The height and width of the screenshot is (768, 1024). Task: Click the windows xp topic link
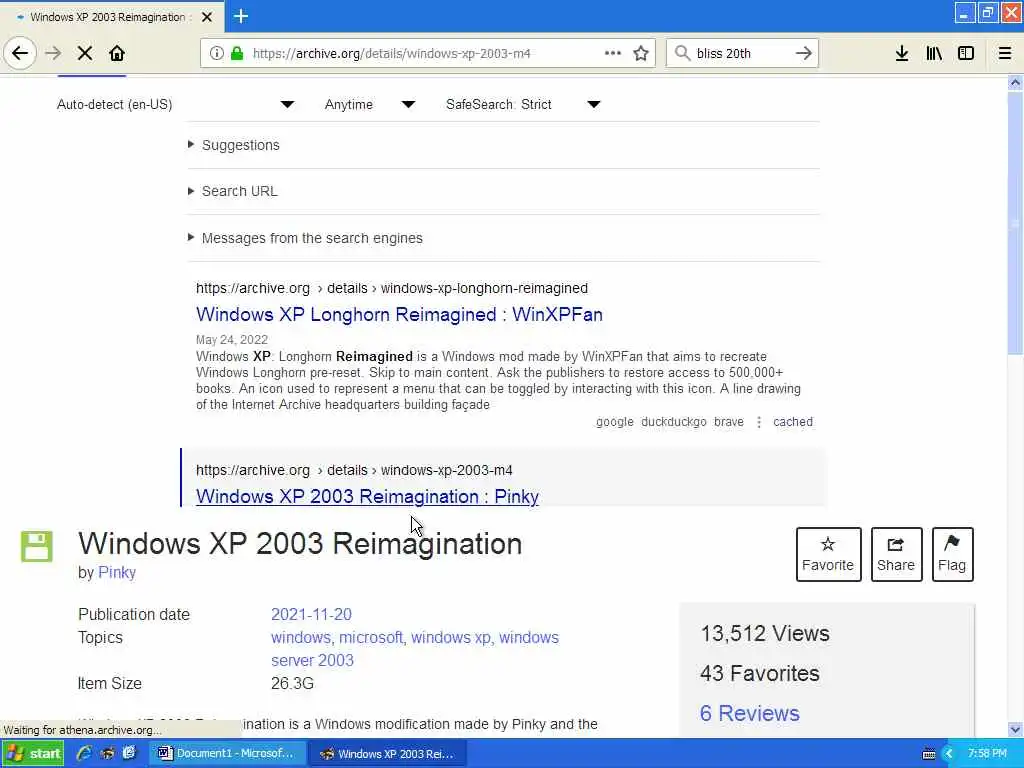[451, 637]
